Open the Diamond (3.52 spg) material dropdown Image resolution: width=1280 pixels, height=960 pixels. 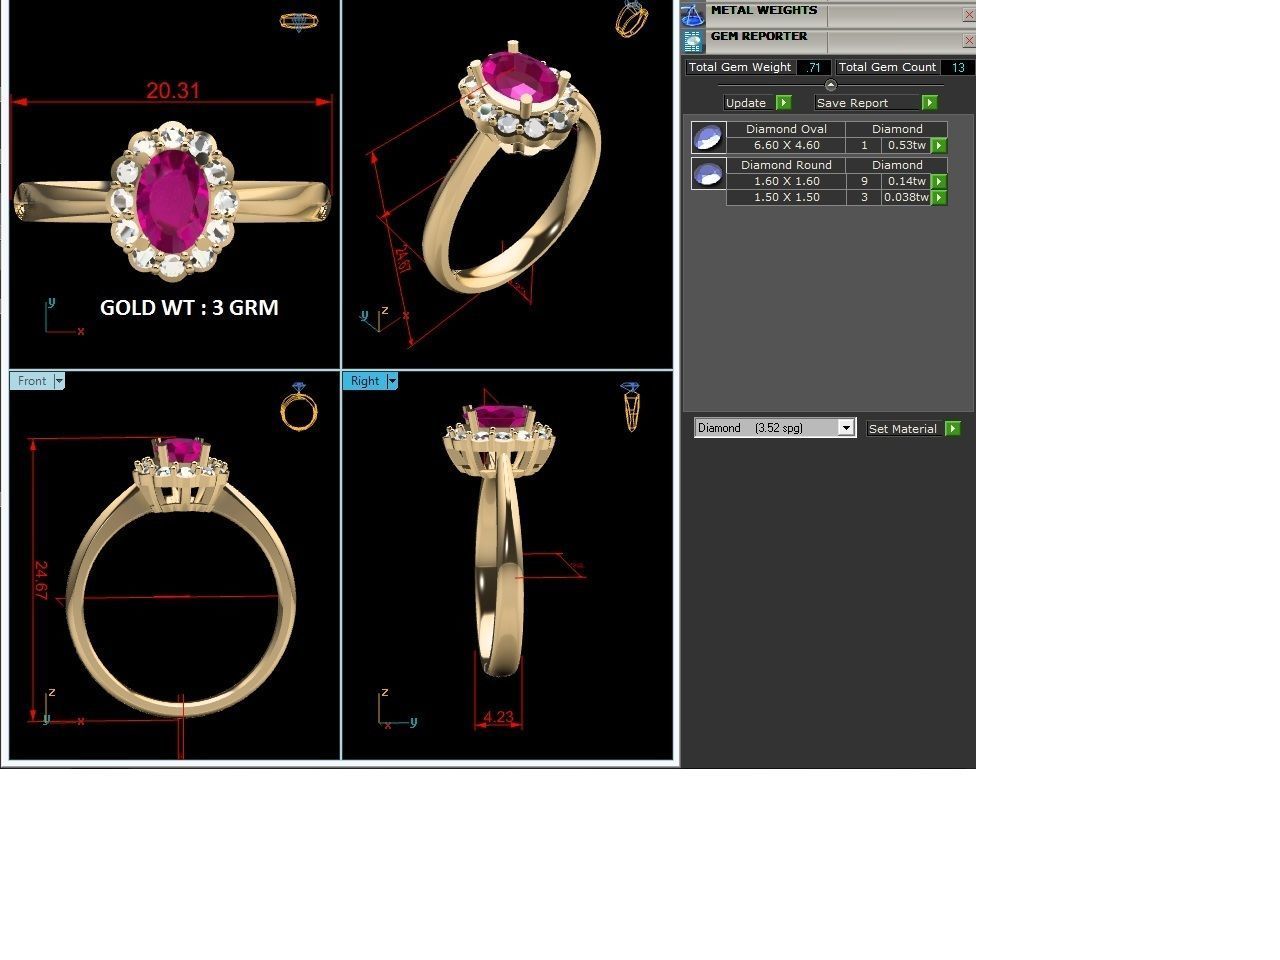(x=846, y=428)
